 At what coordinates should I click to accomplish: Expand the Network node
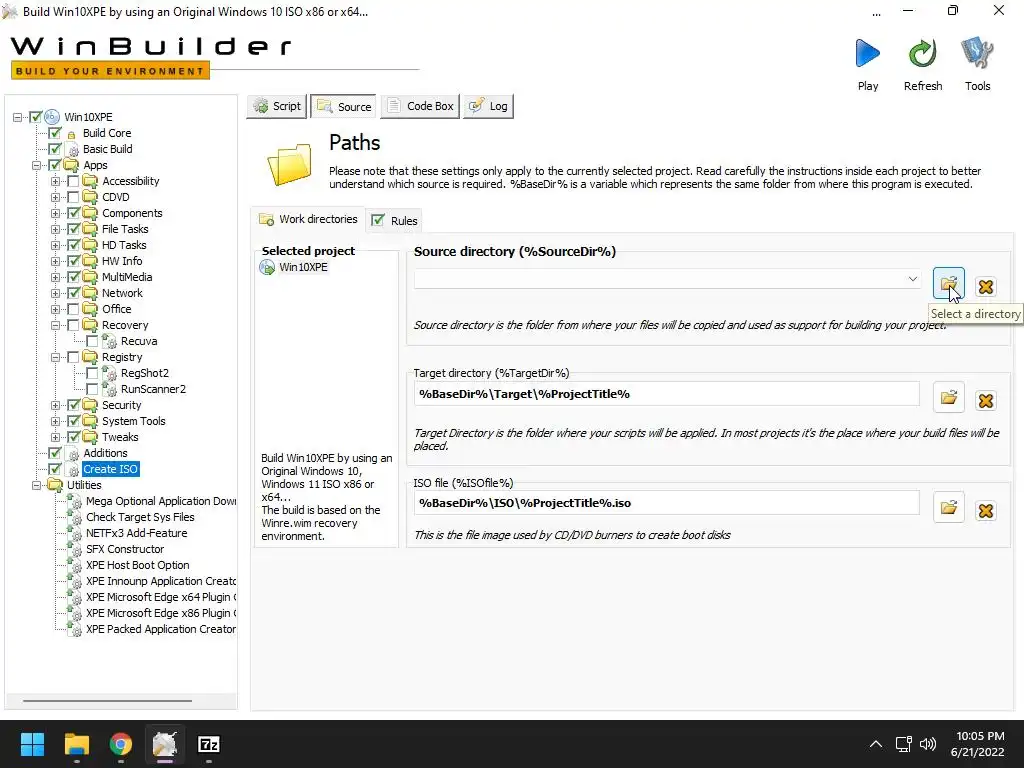point(56,293)
